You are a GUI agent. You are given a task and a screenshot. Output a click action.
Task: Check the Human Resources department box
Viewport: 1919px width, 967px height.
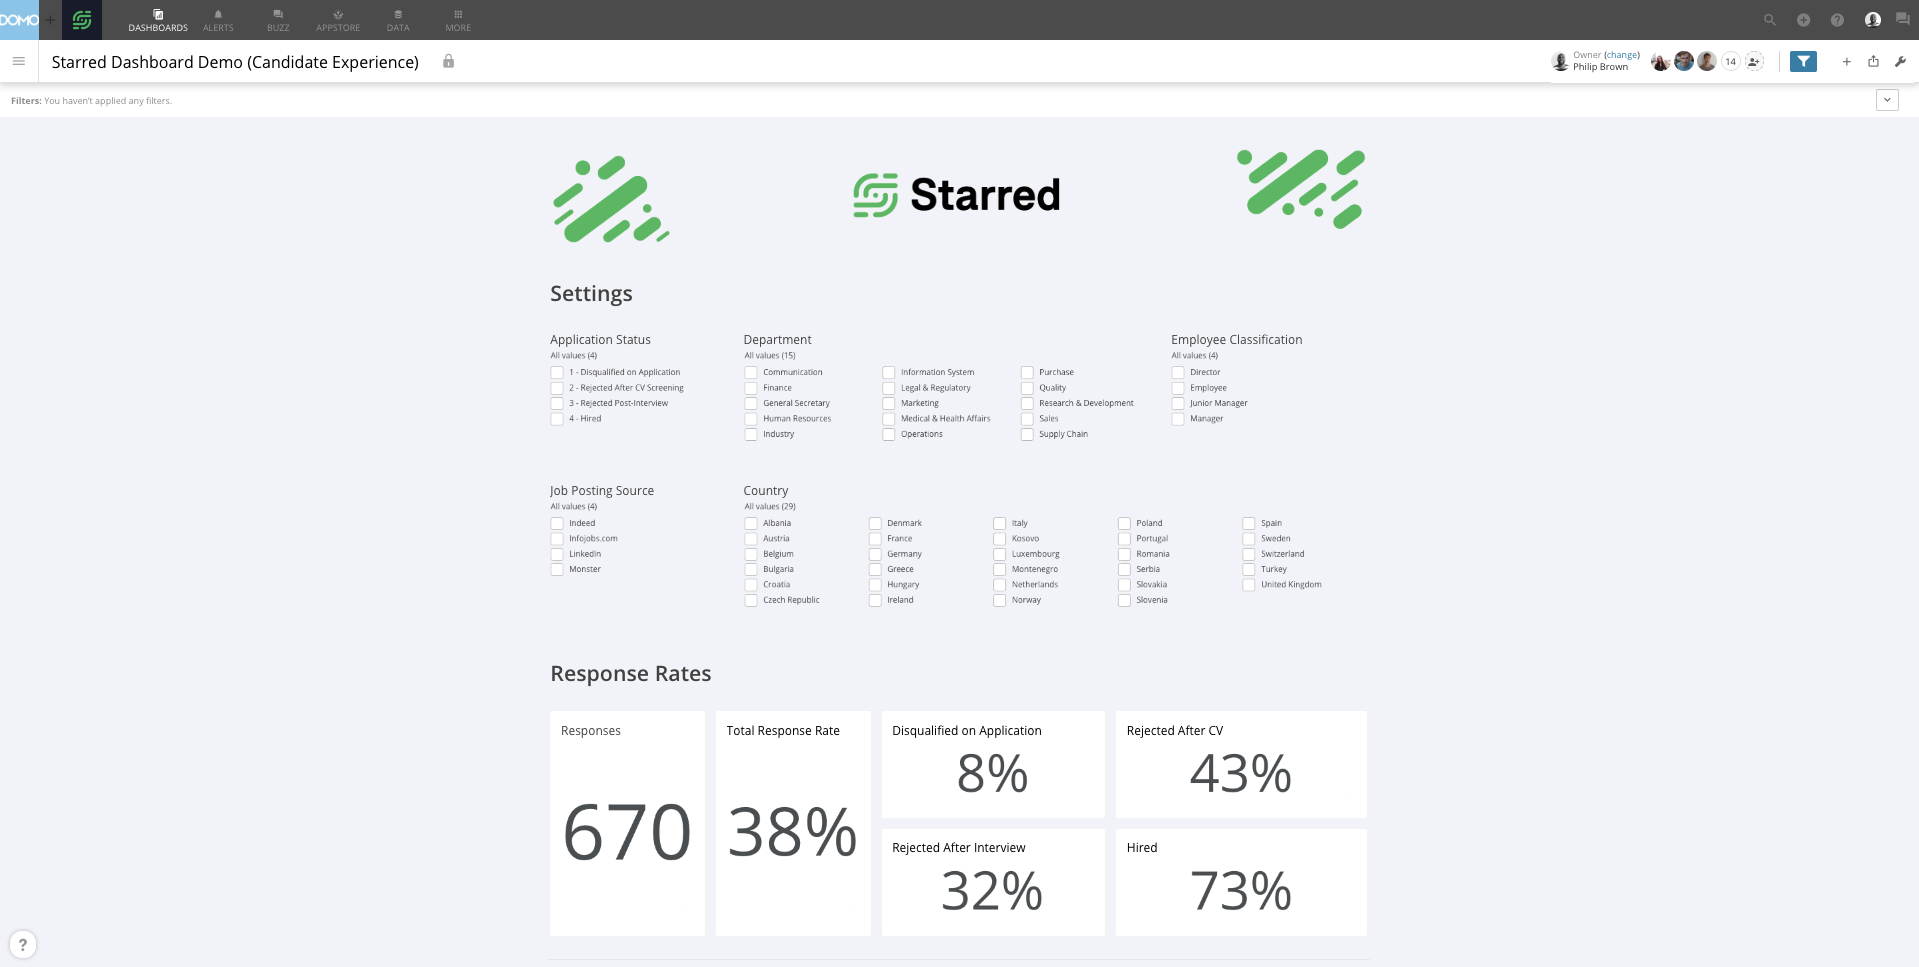pos(751,419)
